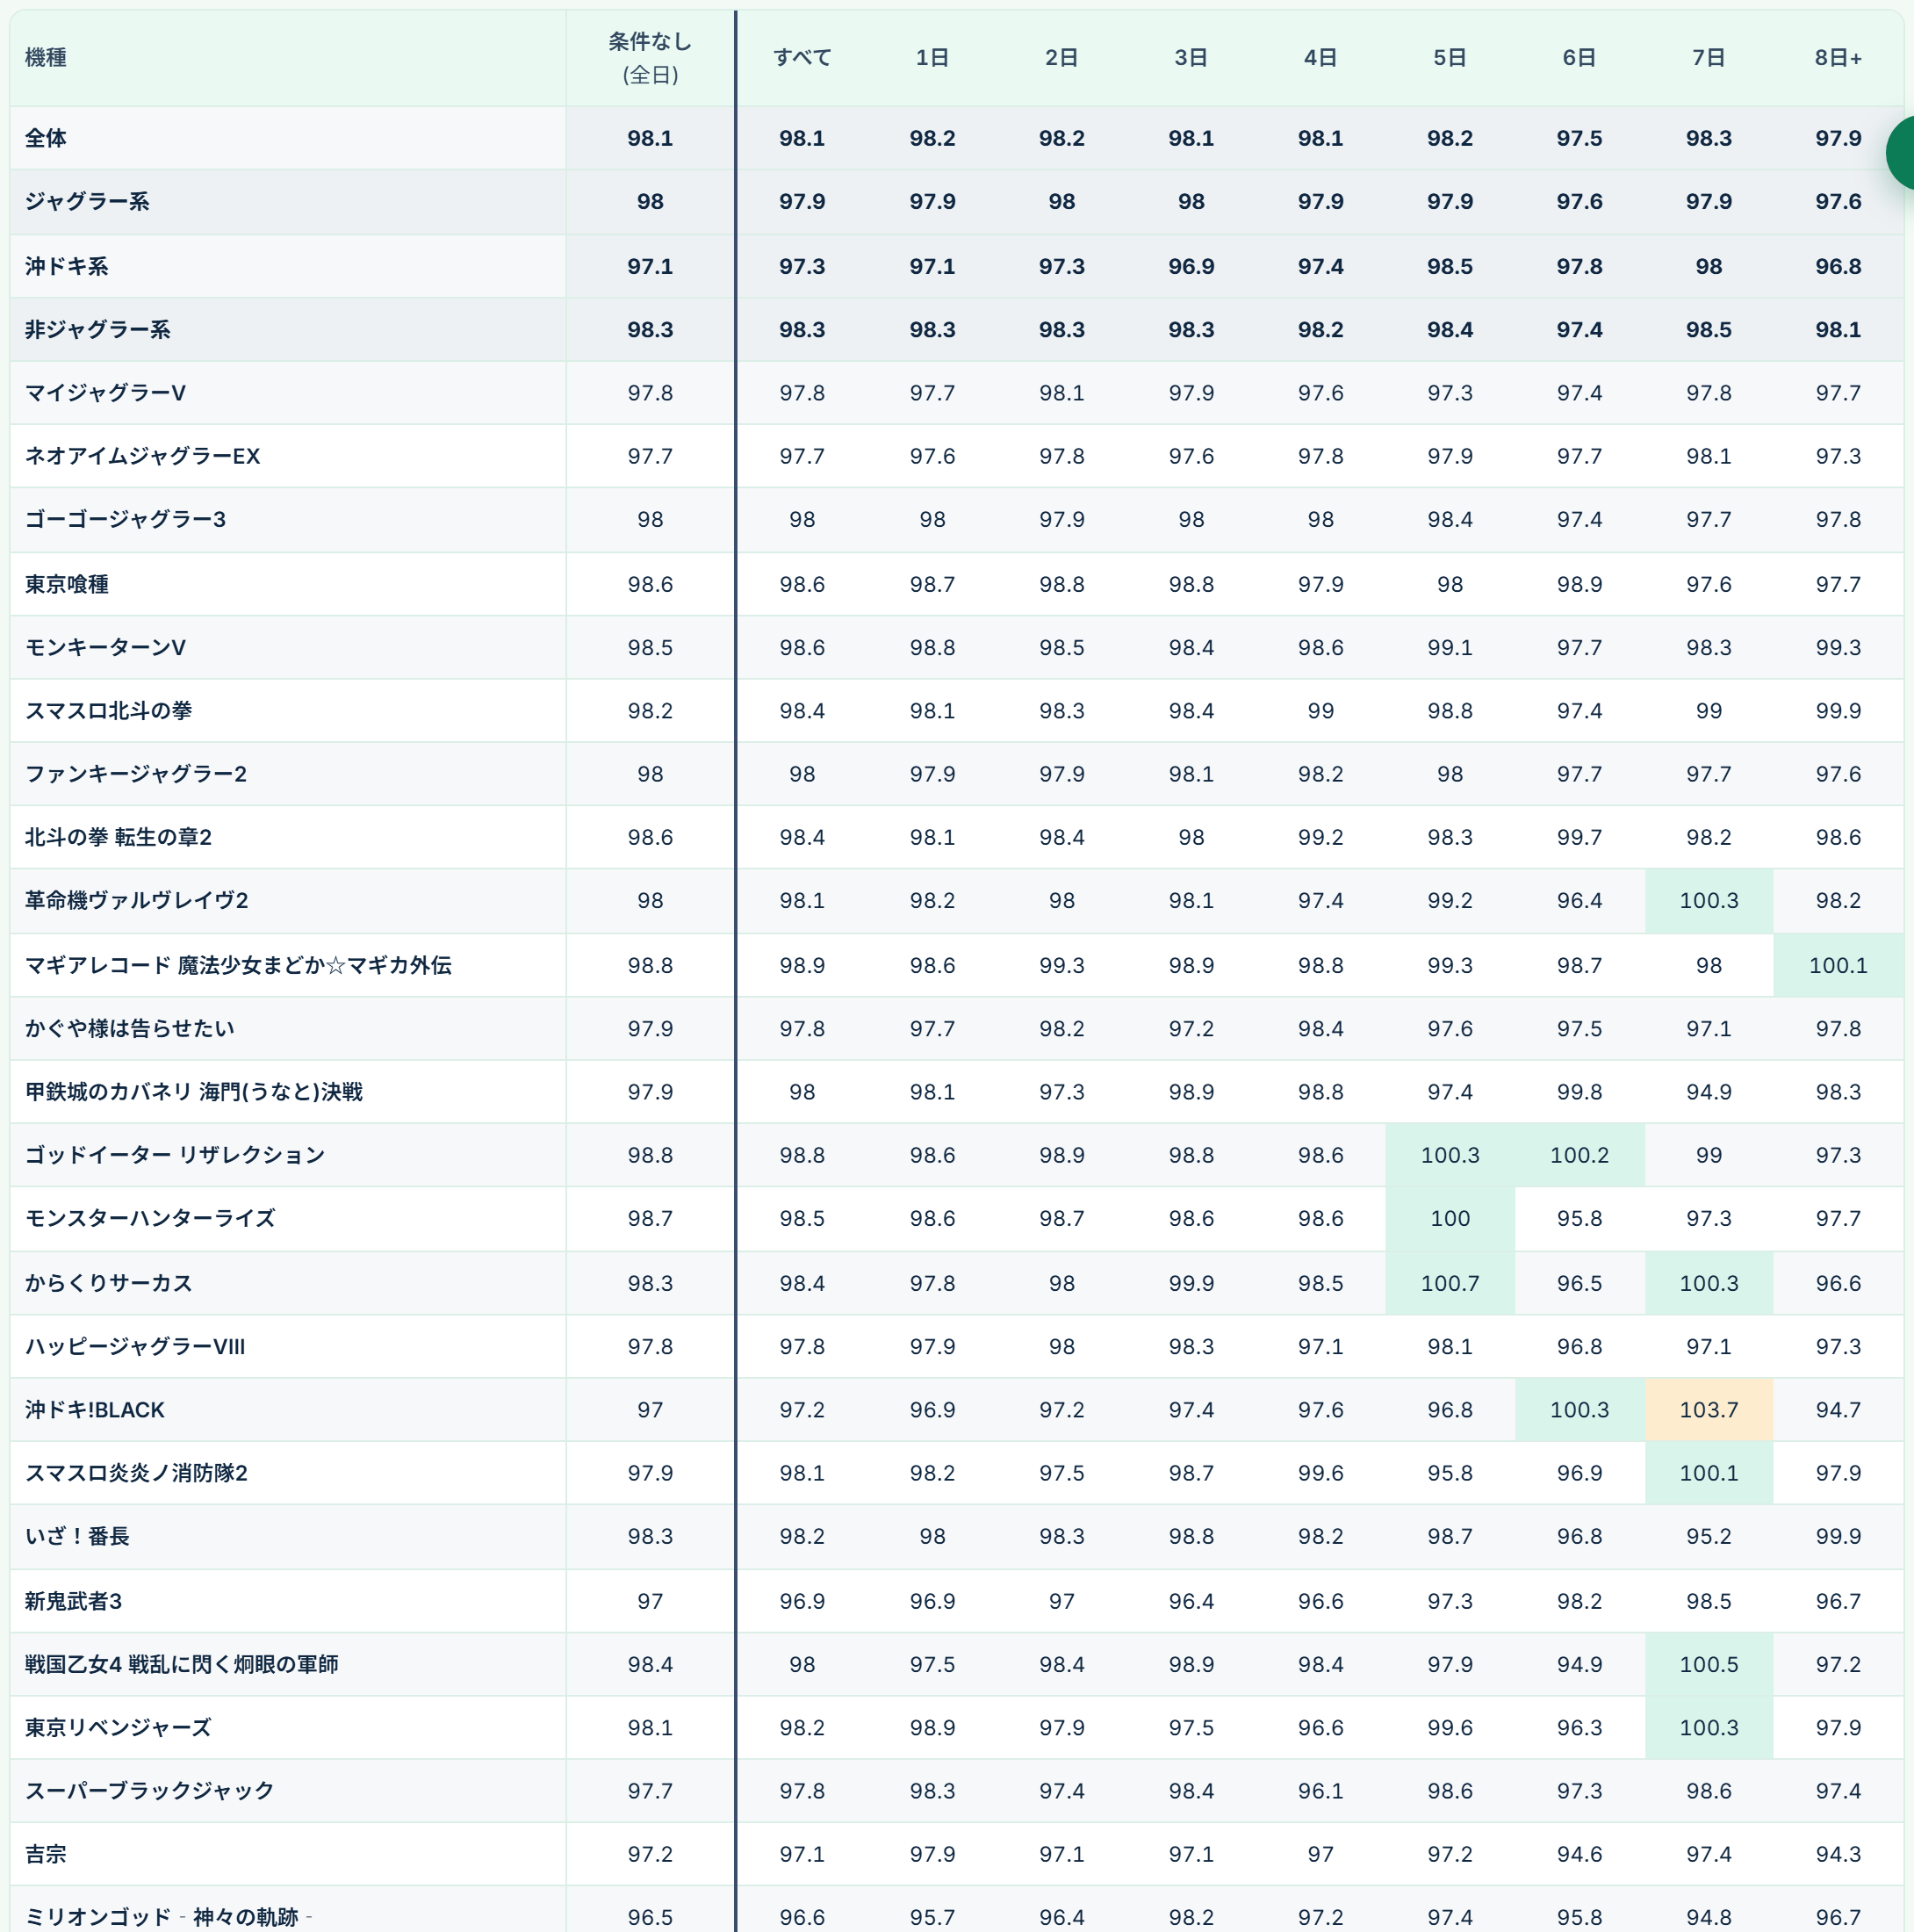The width and height of the screenshot is (1914, 1932).
Task: Click the 甲鉄城のカバネリ 海門(うなと)決戦 name
Action: click(x=193, y=1091)
